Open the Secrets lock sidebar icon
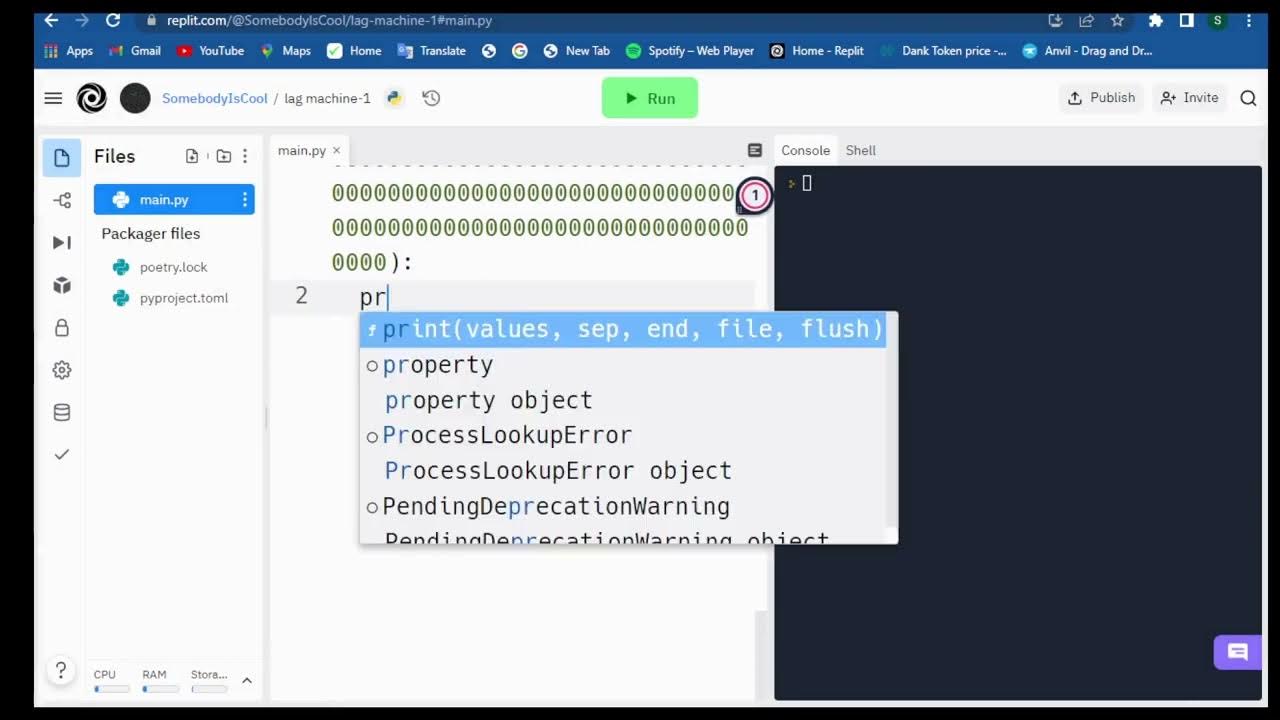1280x720 pixels. (x=62, y=328)
